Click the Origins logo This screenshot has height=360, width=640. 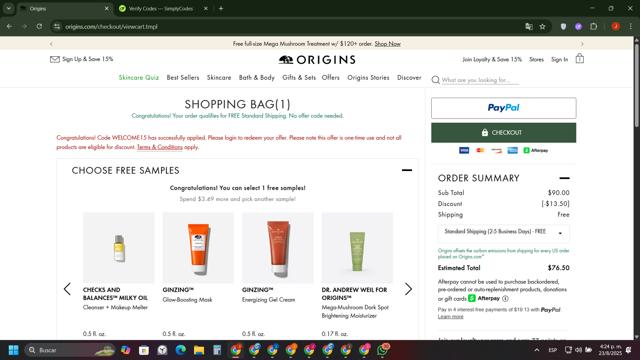[x=317, y=60]
